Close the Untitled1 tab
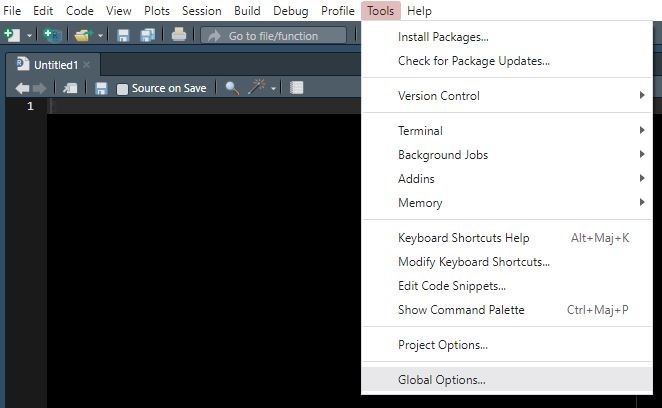Screen dimensions: 662x408 (87, 64)
